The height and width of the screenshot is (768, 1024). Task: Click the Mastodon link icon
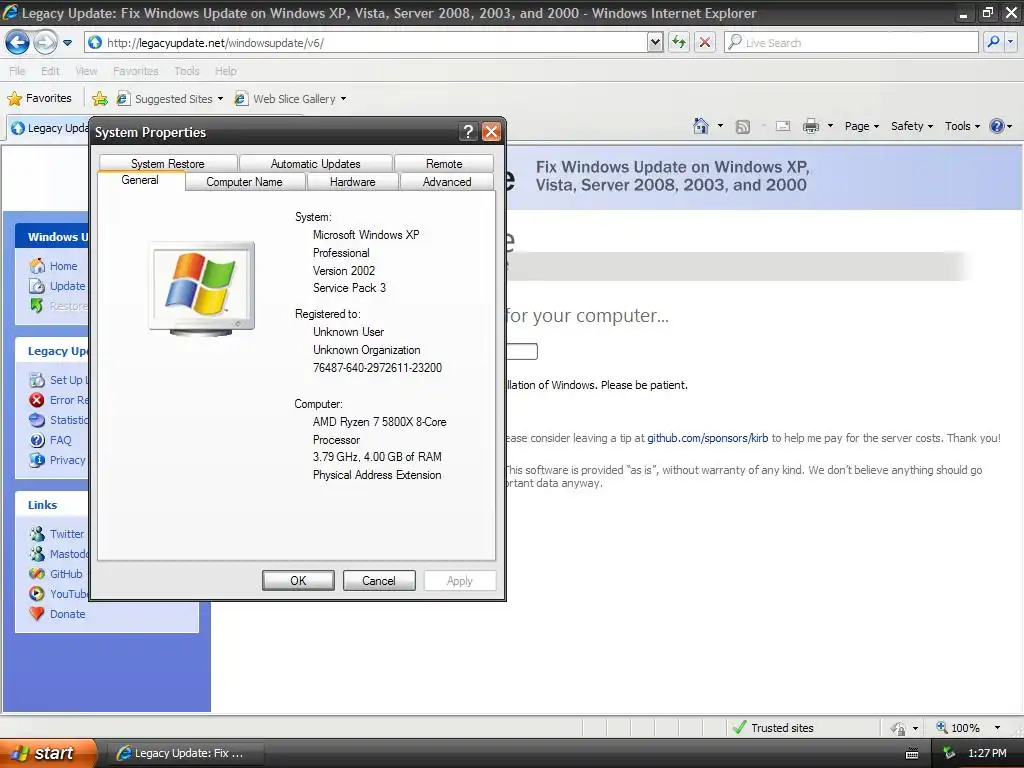tap(37, 554)
